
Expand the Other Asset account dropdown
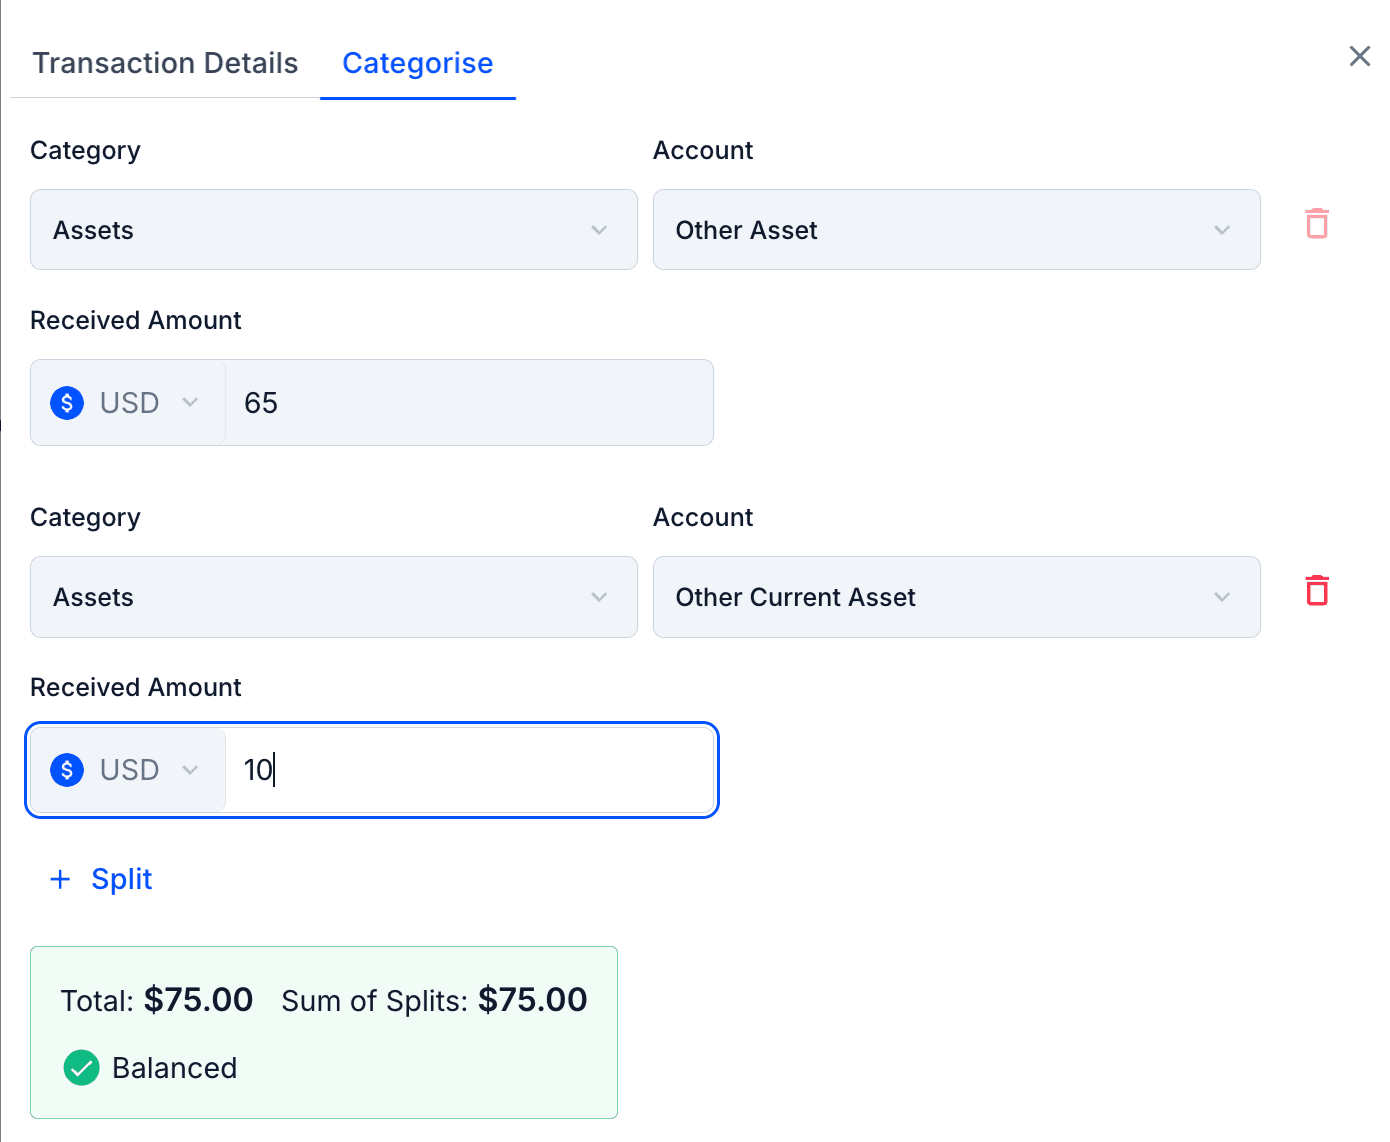click(955, 230)
